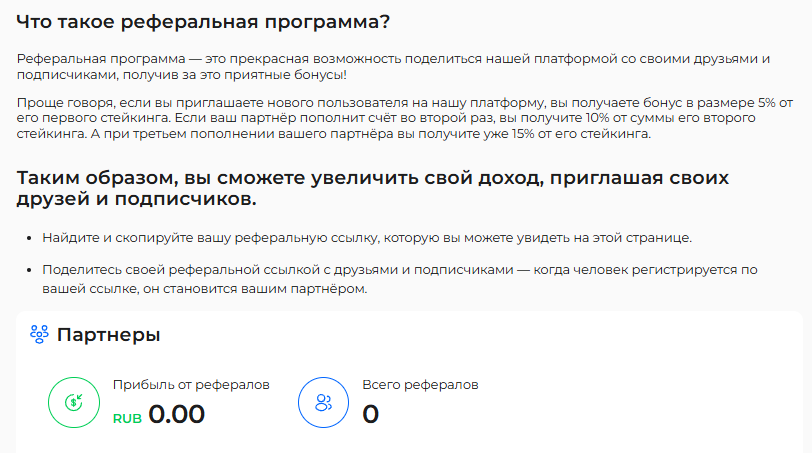The height and width of the screenshot is (453, 812).
Task: Click the total referrals count 0
Action: (370, 414)
